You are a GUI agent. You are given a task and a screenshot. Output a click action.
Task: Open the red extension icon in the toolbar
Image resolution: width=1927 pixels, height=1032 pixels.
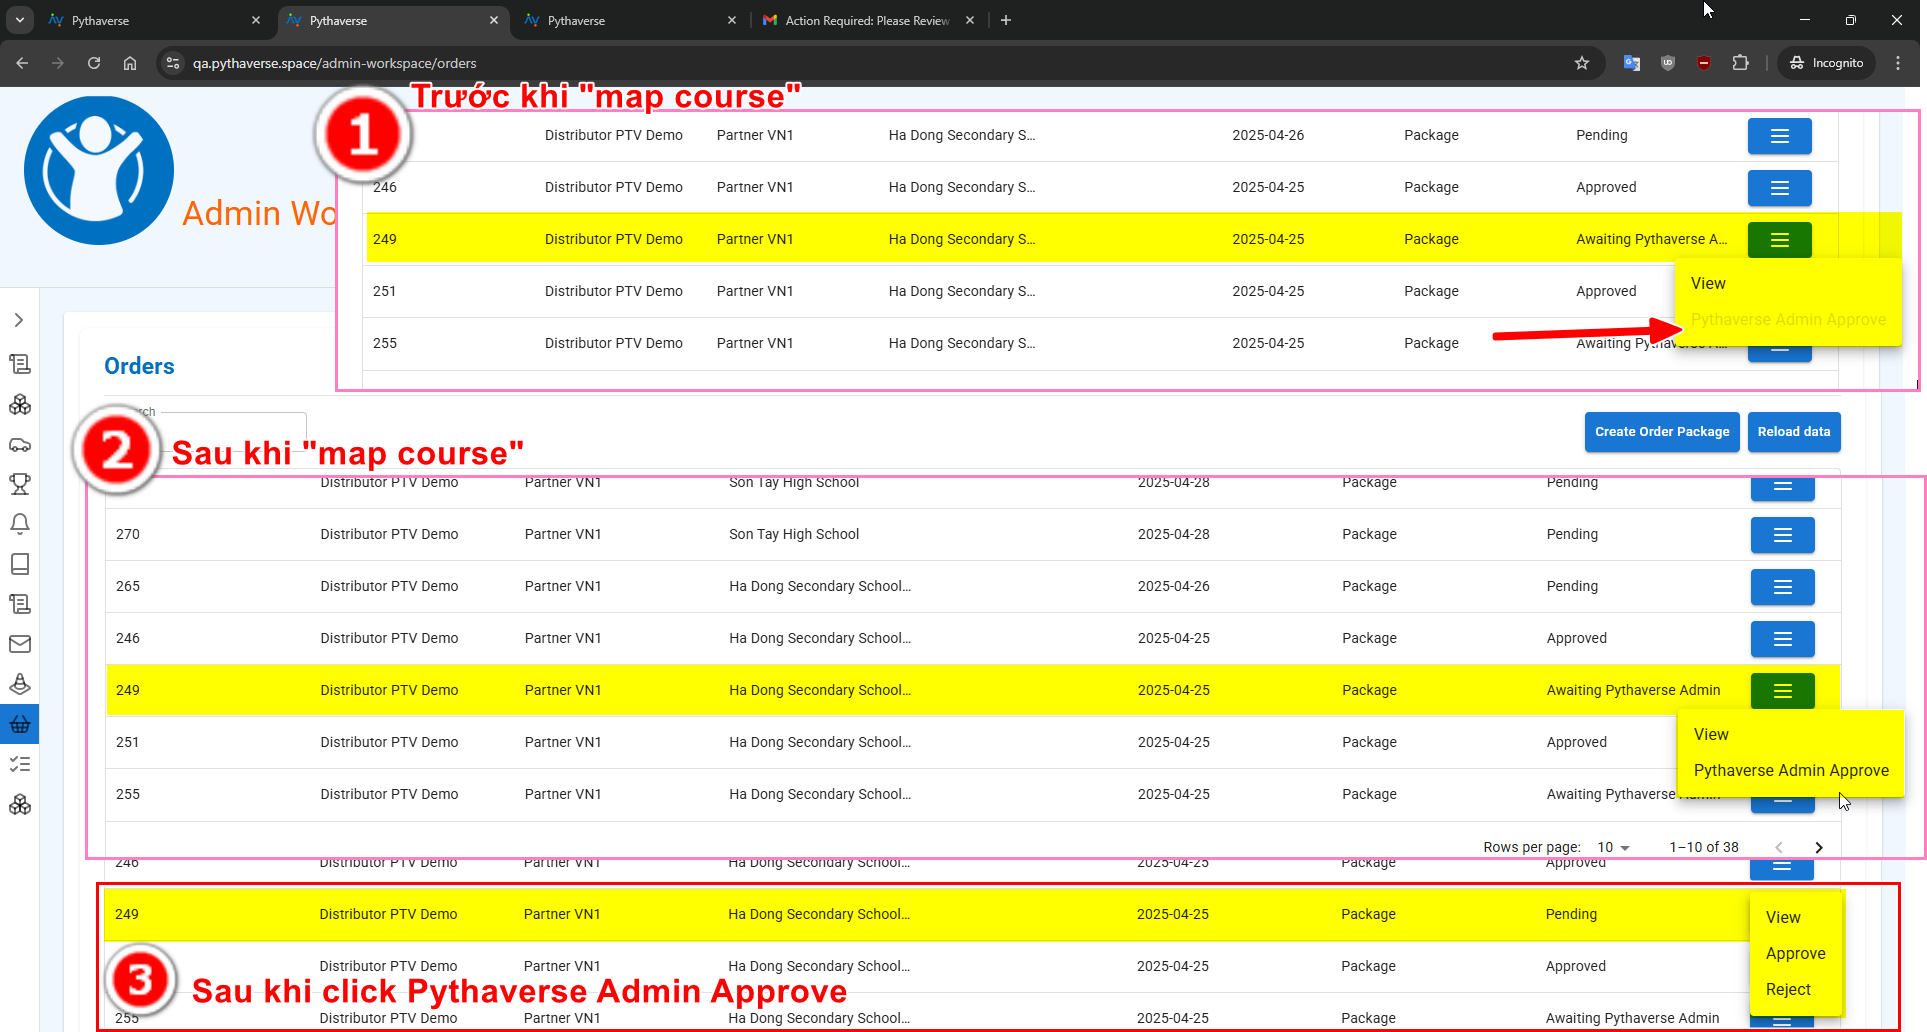[x=1704, y=63]
